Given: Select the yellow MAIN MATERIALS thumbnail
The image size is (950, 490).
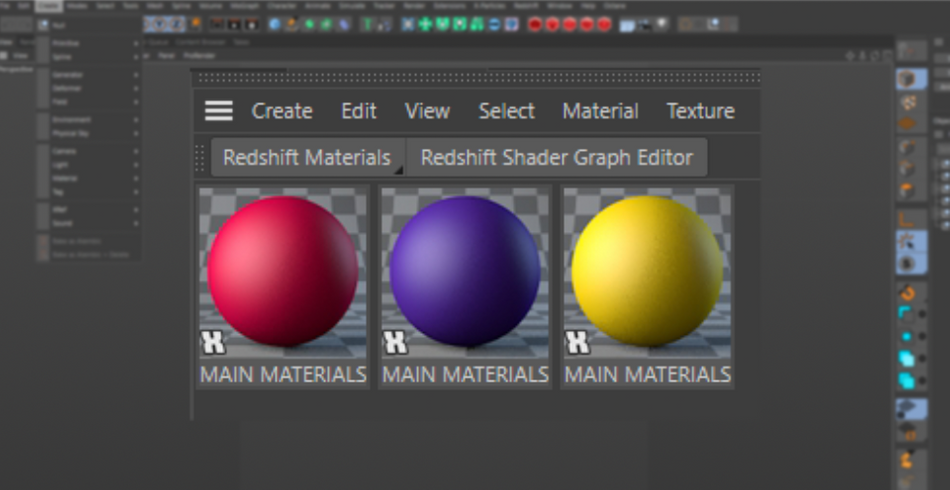Looking at the screenshot, I should click(647, 286).
